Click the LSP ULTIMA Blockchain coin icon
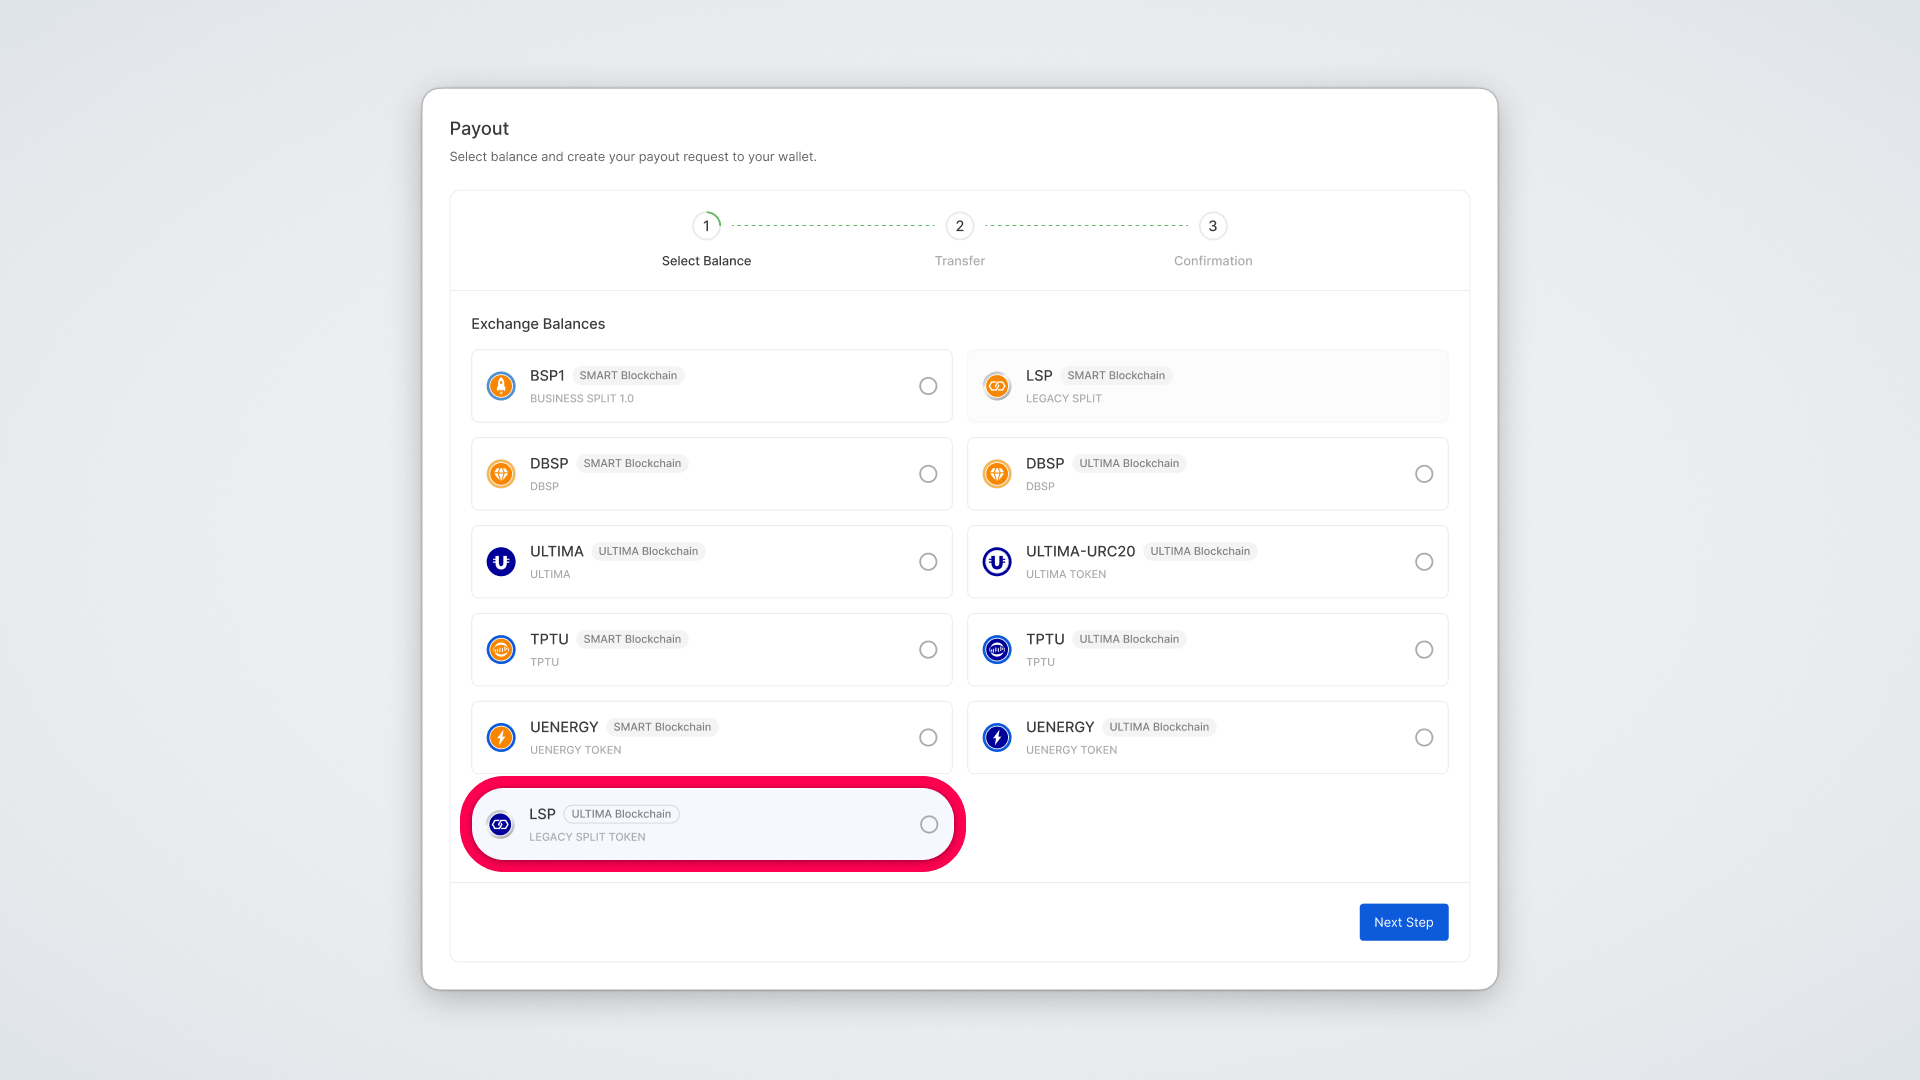1920x1080 pixels. 500,825
